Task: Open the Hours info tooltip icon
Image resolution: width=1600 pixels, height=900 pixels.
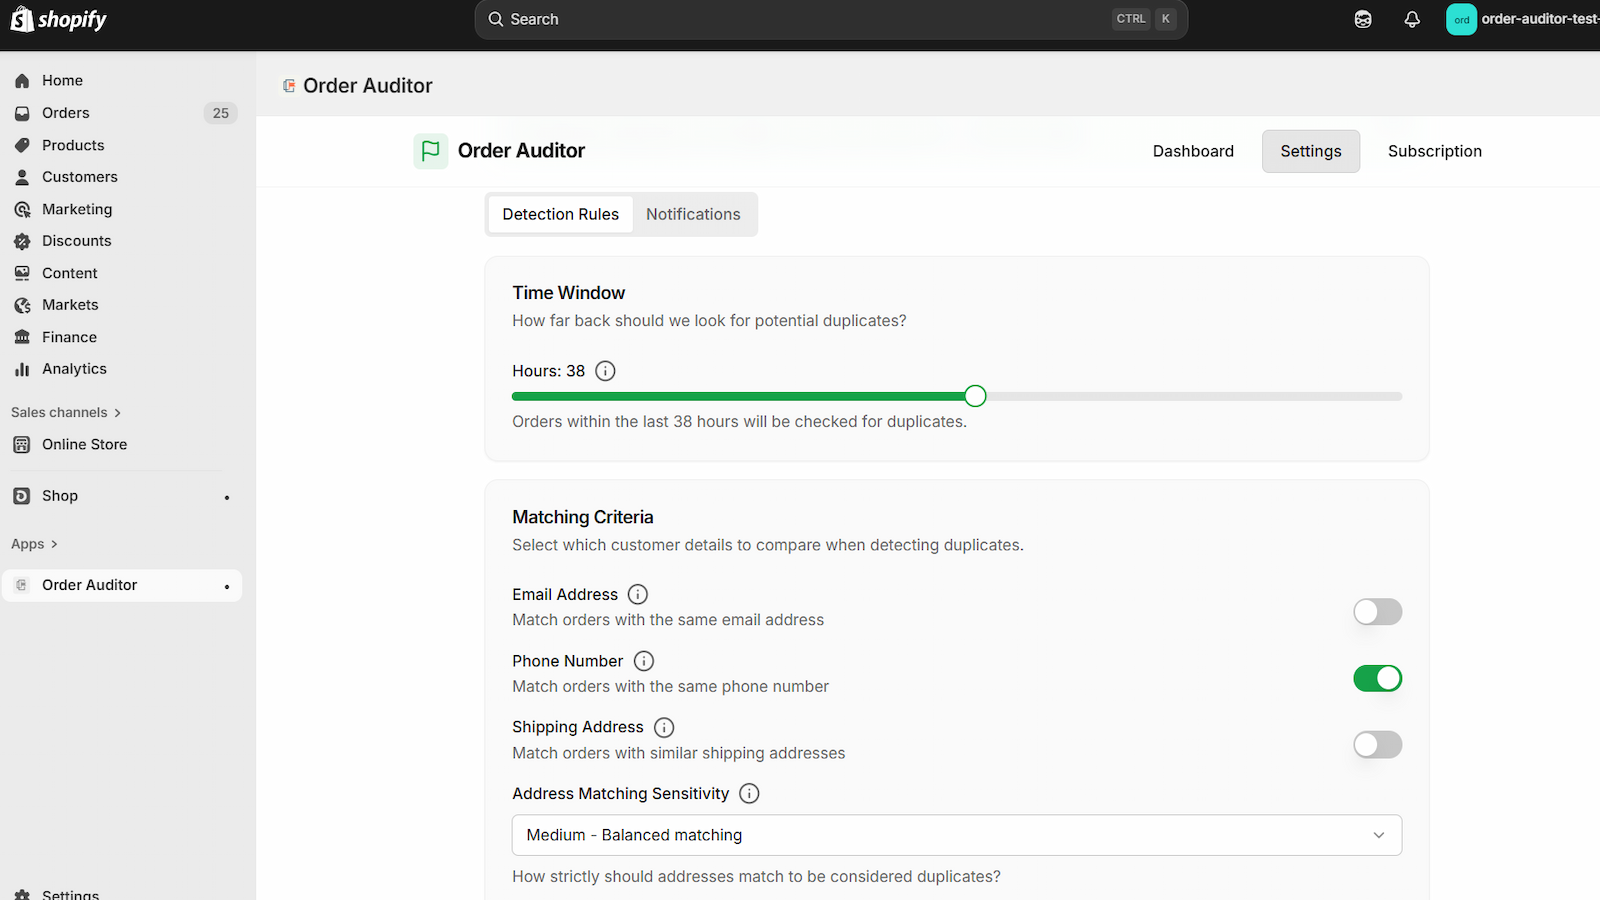Action: point(604,370)
